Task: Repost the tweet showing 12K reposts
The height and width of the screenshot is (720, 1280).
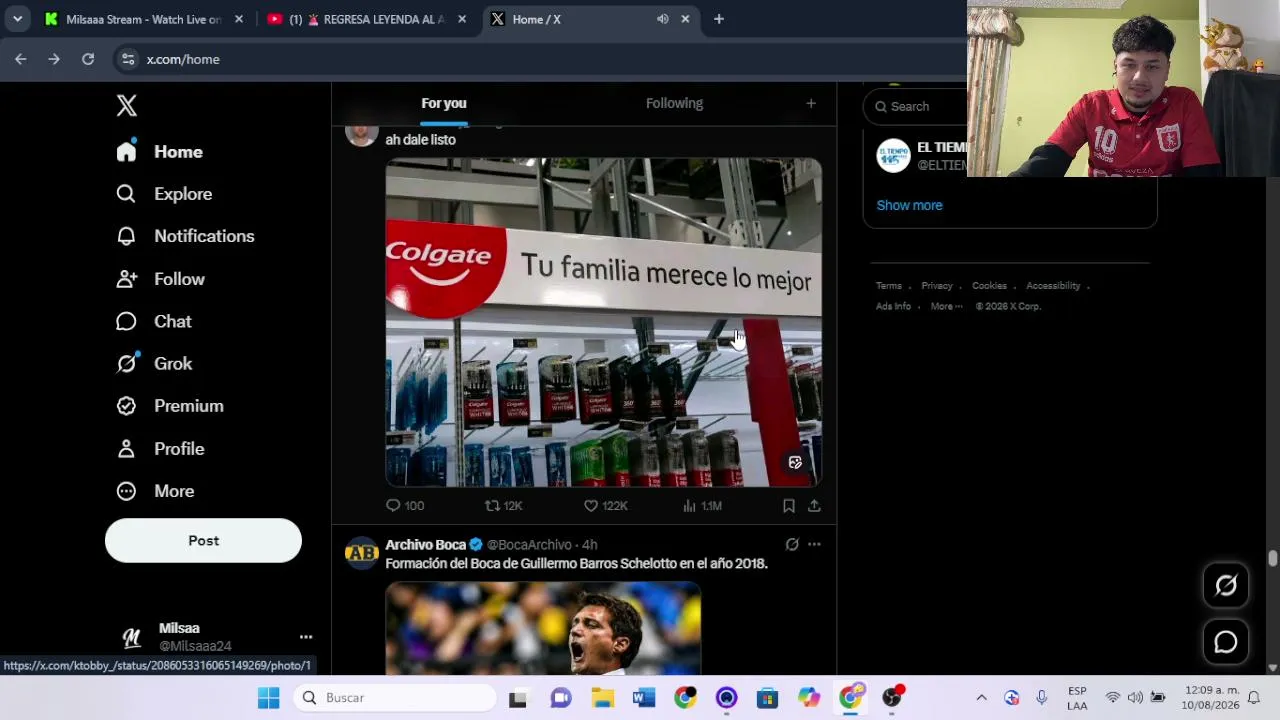Action: tap(504, 506)
